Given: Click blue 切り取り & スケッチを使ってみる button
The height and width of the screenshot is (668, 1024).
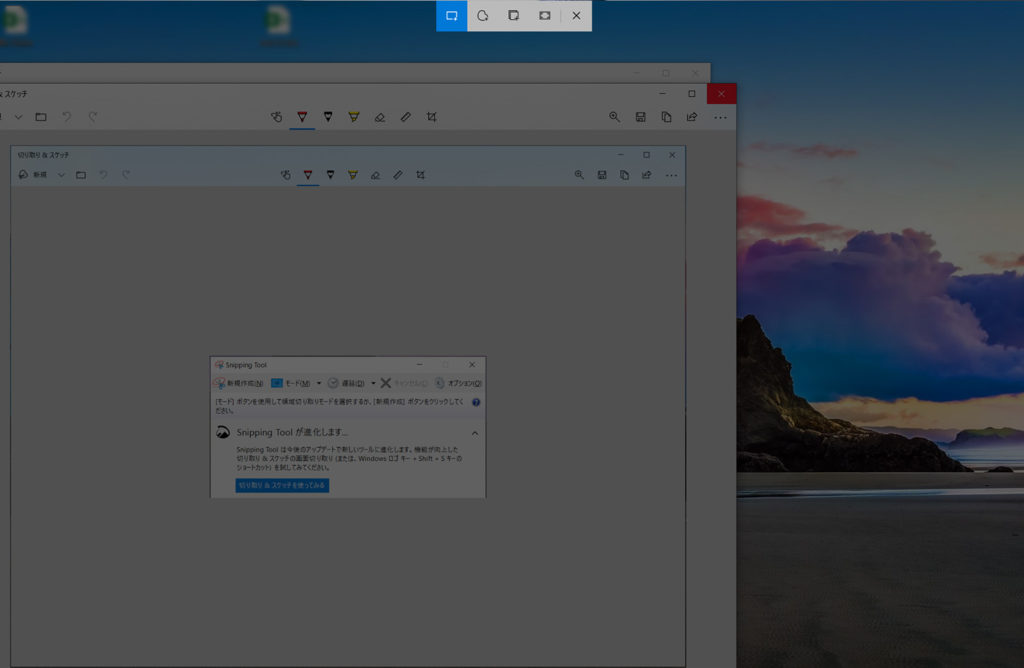Looking at the screenshot, I should click(x=282, y=485).
